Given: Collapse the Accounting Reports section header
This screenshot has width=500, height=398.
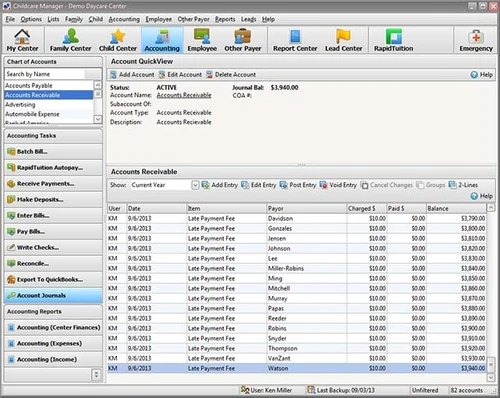Looking at the screenshot, I should point(53,312).
